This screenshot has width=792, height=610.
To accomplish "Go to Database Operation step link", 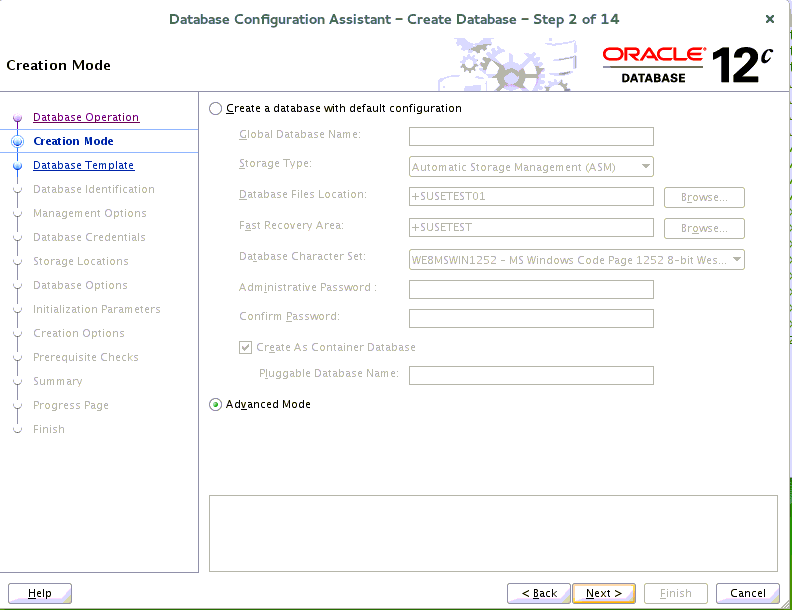I will [x=86, y=118].
